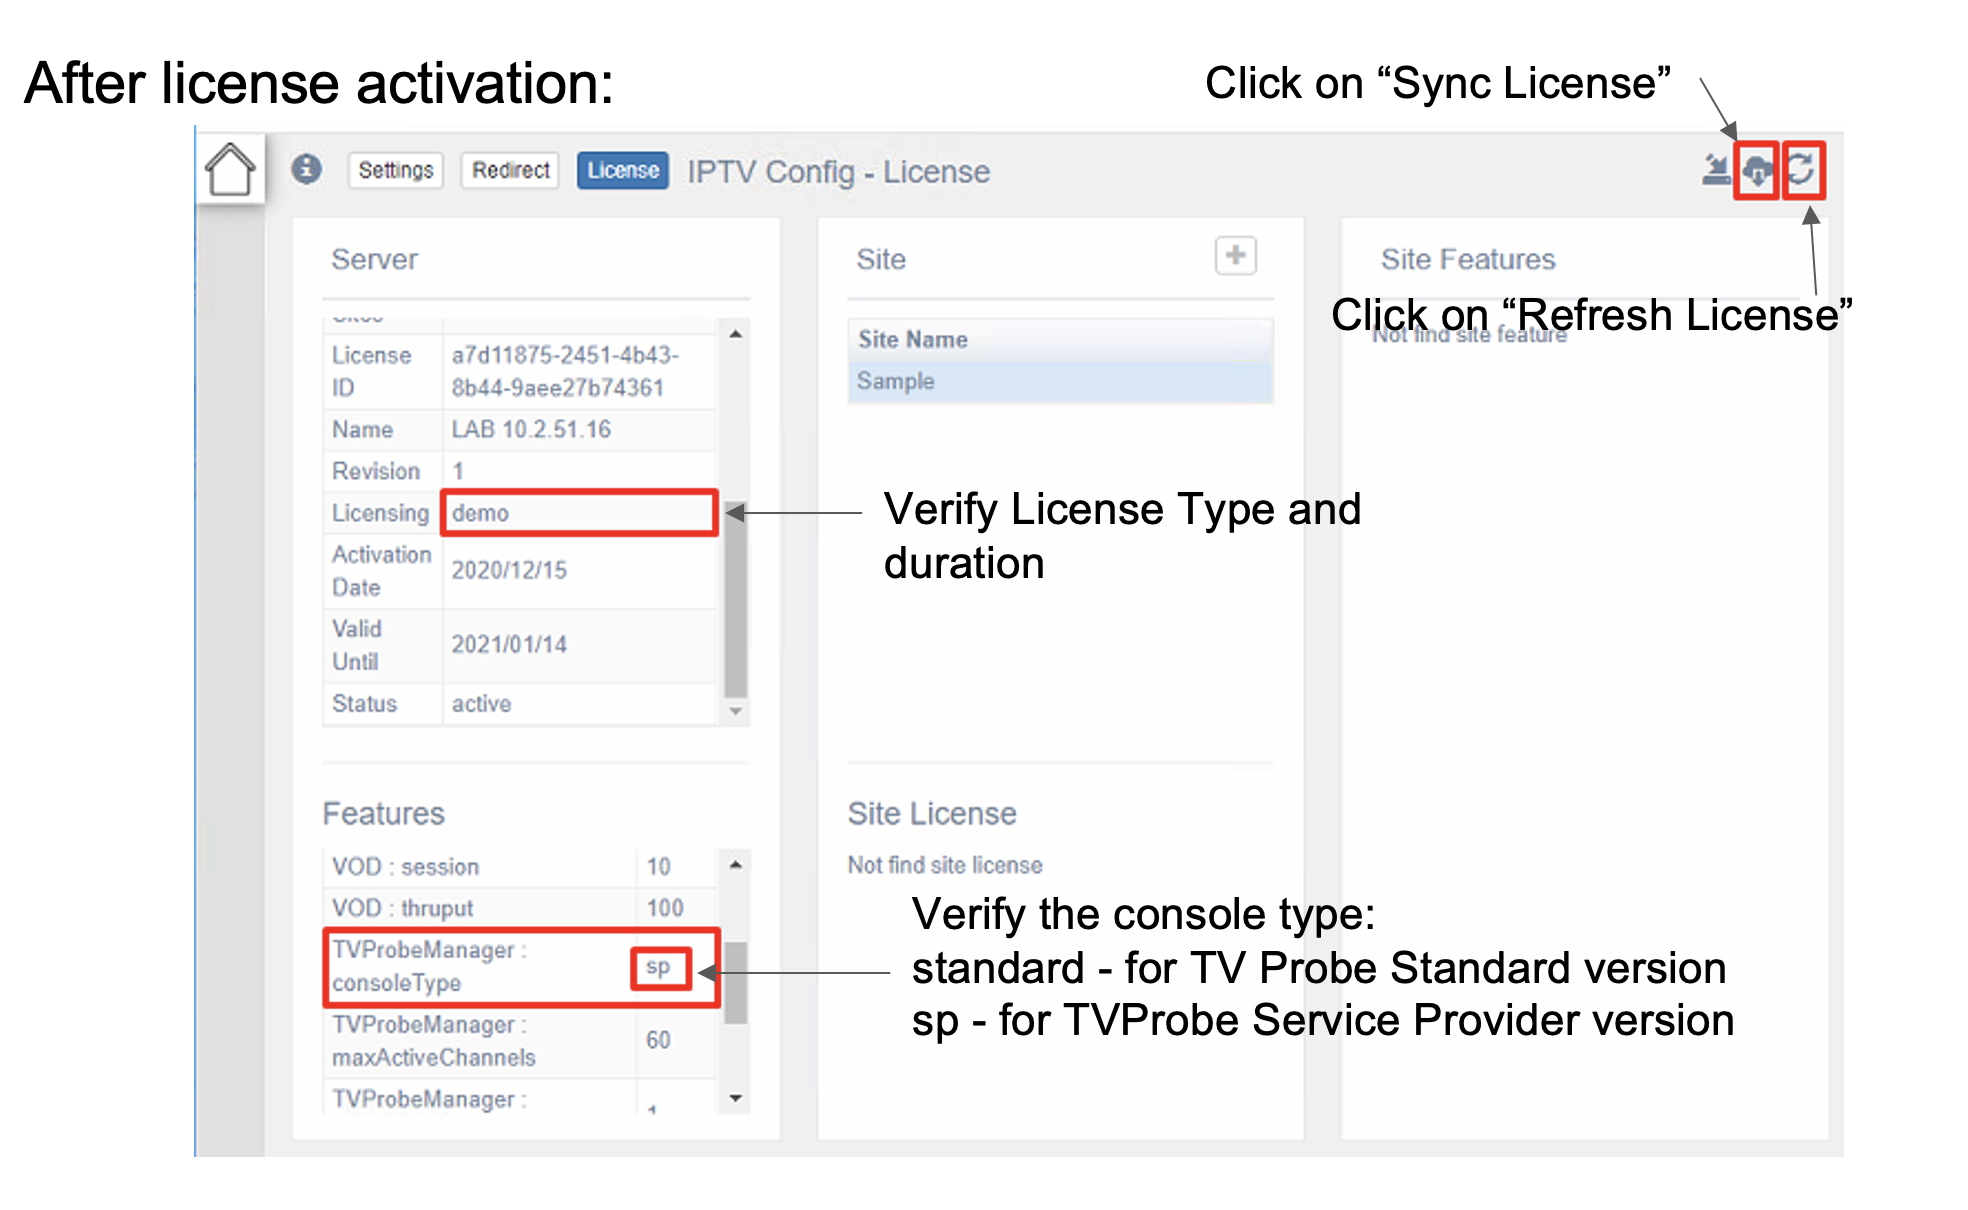Click the Server table scrollbar thumb
Screen dimensions: 1968x1210
735,600
